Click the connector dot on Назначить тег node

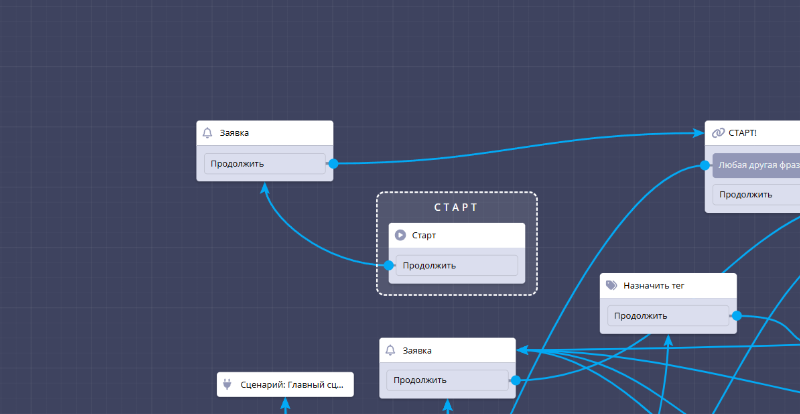click(x=736, y=315)
